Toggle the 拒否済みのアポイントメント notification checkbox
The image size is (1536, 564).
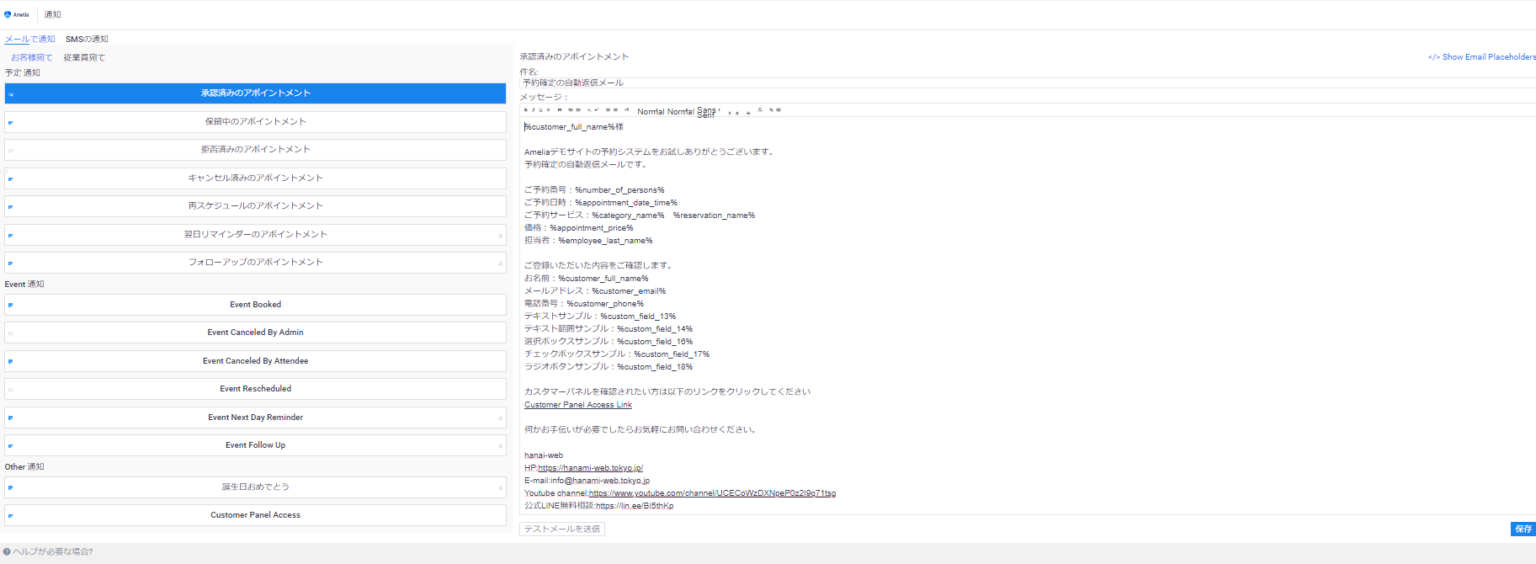[x=10, y=150]
